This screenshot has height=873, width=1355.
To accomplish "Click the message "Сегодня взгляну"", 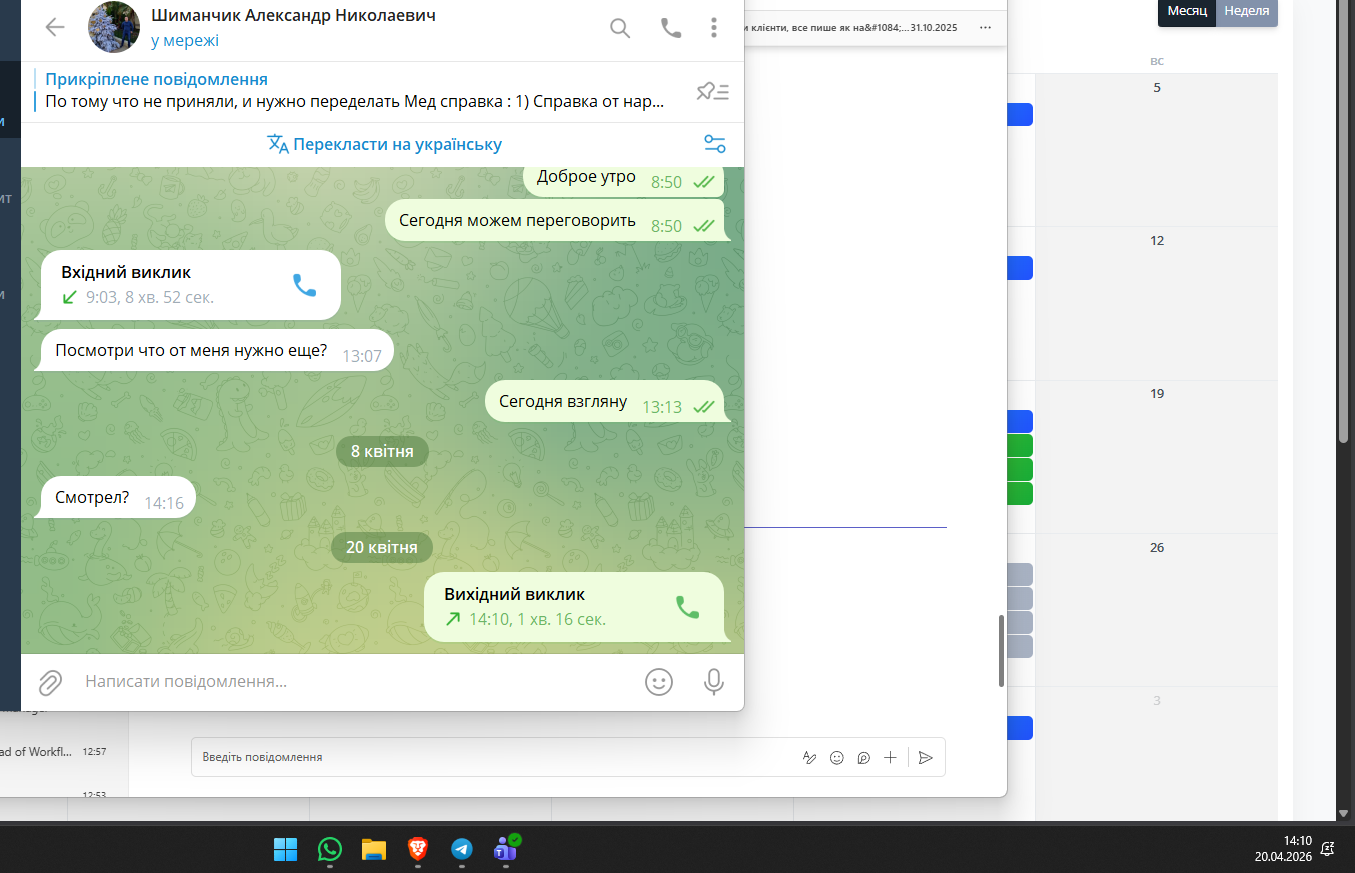I will (x=605, y=402).
